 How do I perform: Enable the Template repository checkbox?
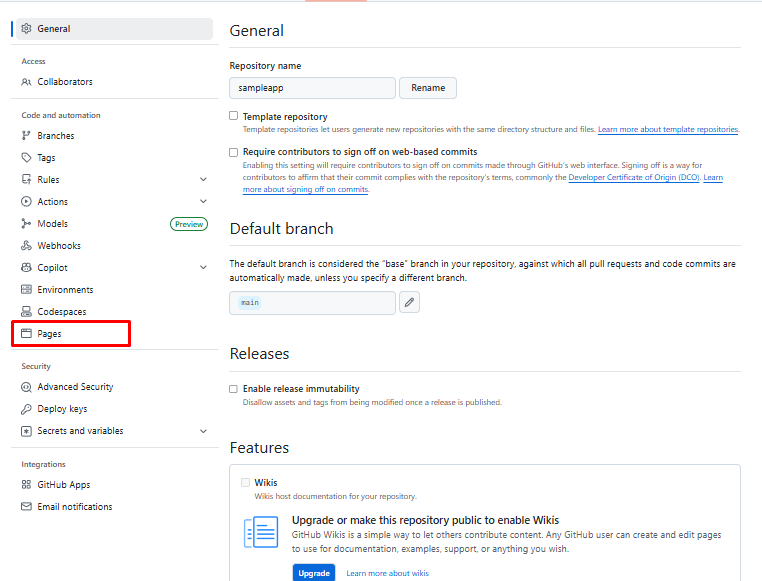pyautogui.click(x=234, y=116)
